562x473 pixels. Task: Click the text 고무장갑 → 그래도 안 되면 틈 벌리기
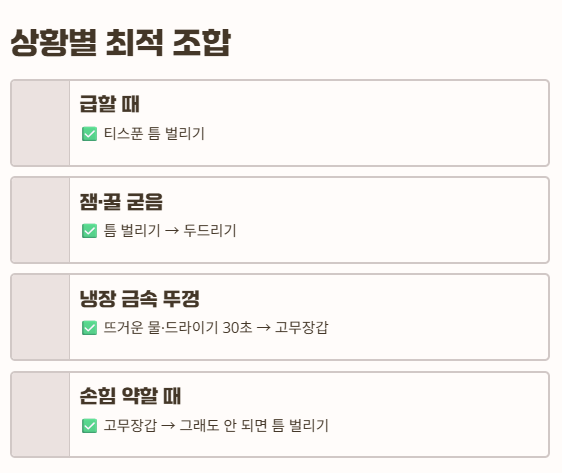tap(216, 425)
